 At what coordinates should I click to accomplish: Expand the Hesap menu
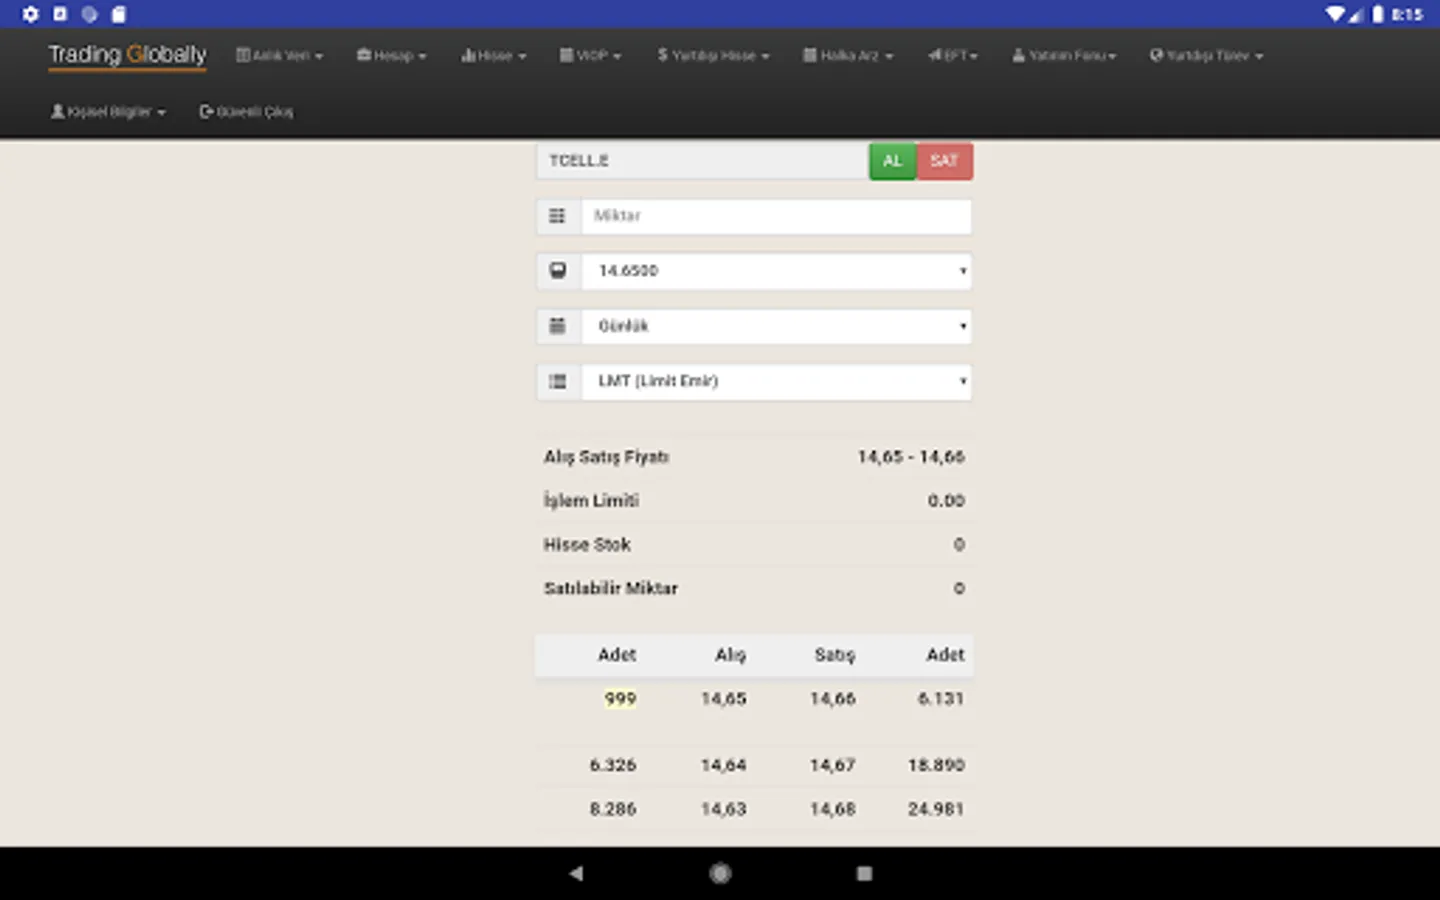(392, 56)
